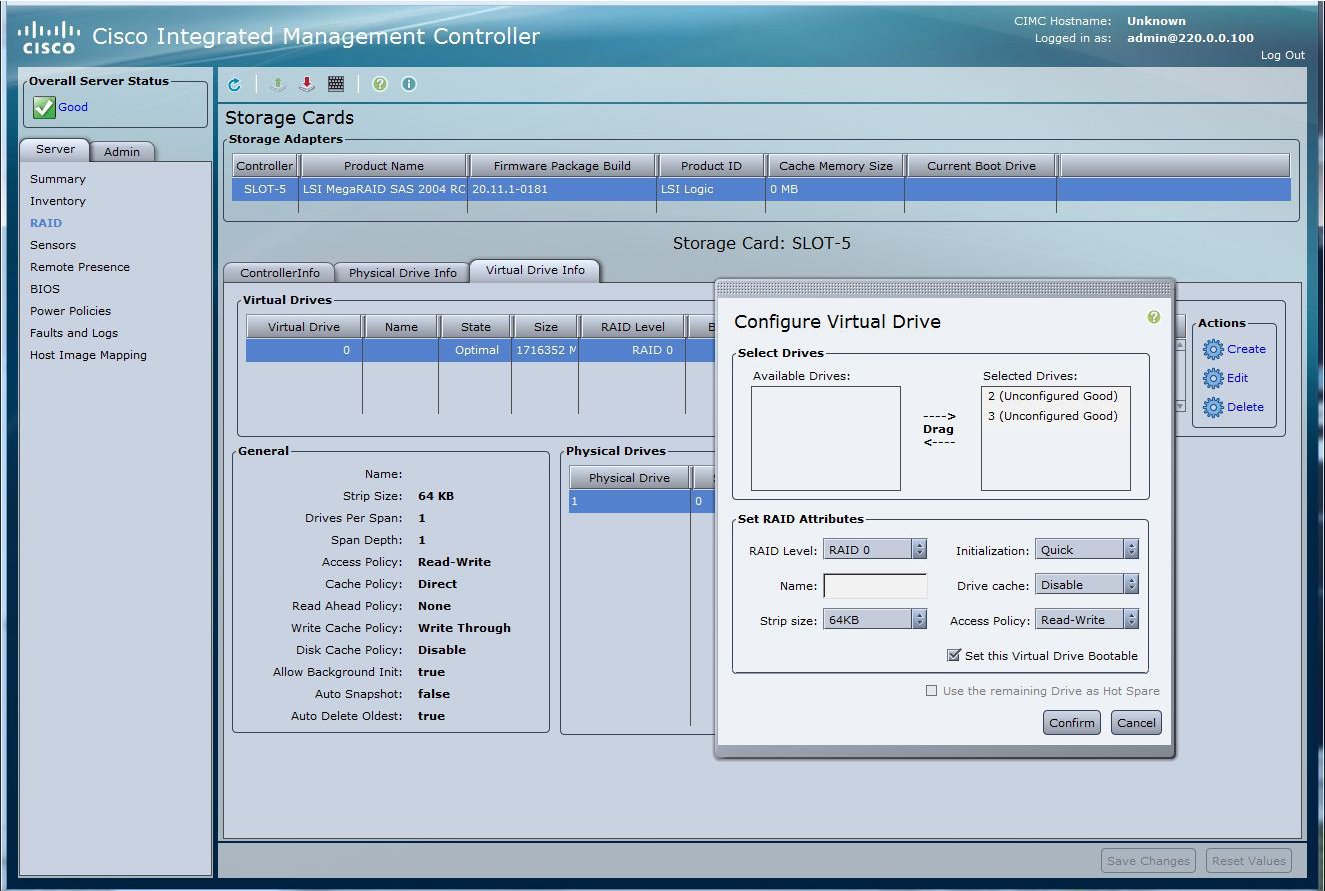The width and height of the screenshot is (1325, 891).
Task: Click the Create gear icon under Actions
Action: tap(1214, 349)
